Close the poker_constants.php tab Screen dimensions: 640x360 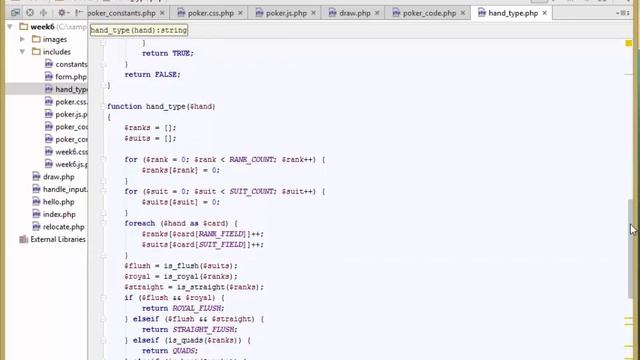point(162,13)
